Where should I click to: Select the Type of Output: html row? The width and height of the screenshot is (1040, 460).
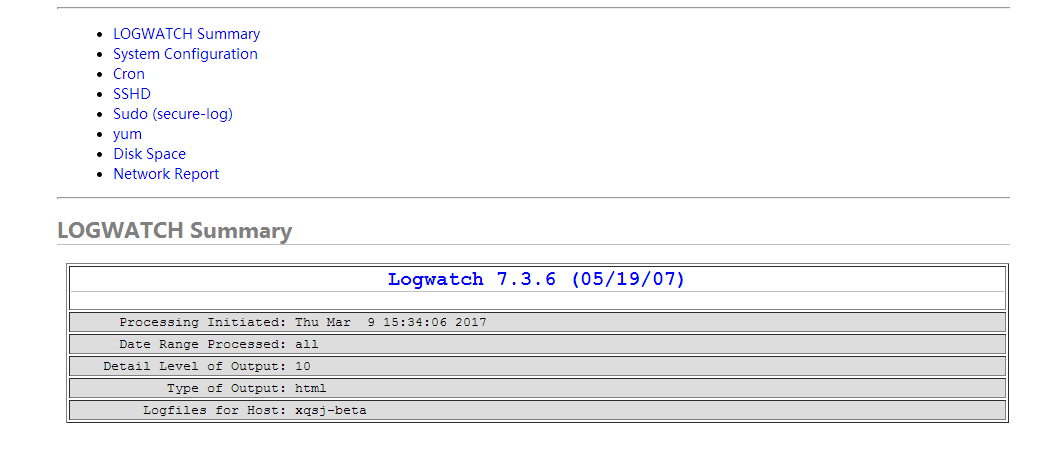537,388
